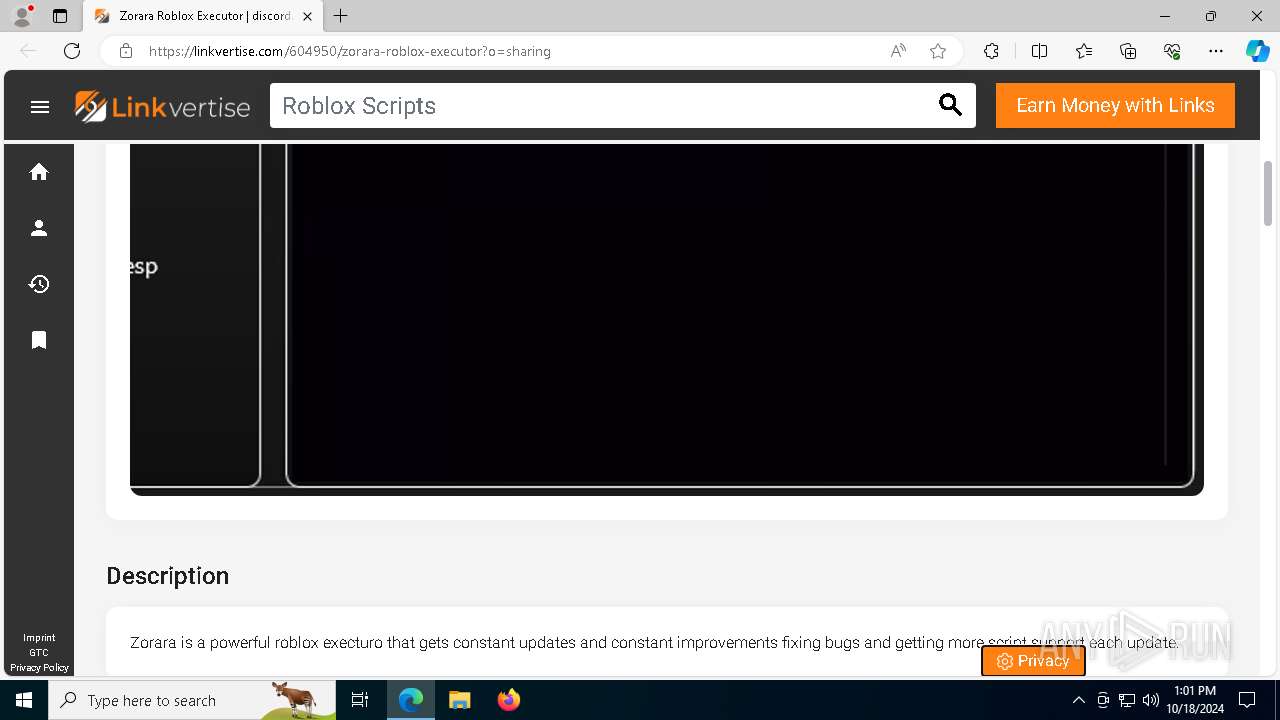The height and width of the screenshot is (720, 1280).
Task: Close the Zorara Roblox Executor tab
Action: [x=308, y=16]
